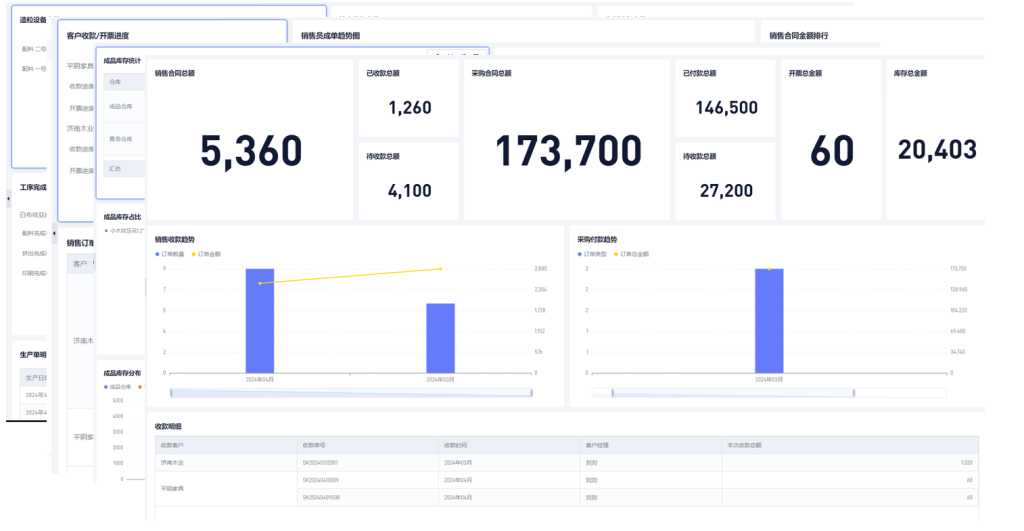
Task: Click the 2024年04月 bar in 销售收款趋势
Action: click(260, 320)
